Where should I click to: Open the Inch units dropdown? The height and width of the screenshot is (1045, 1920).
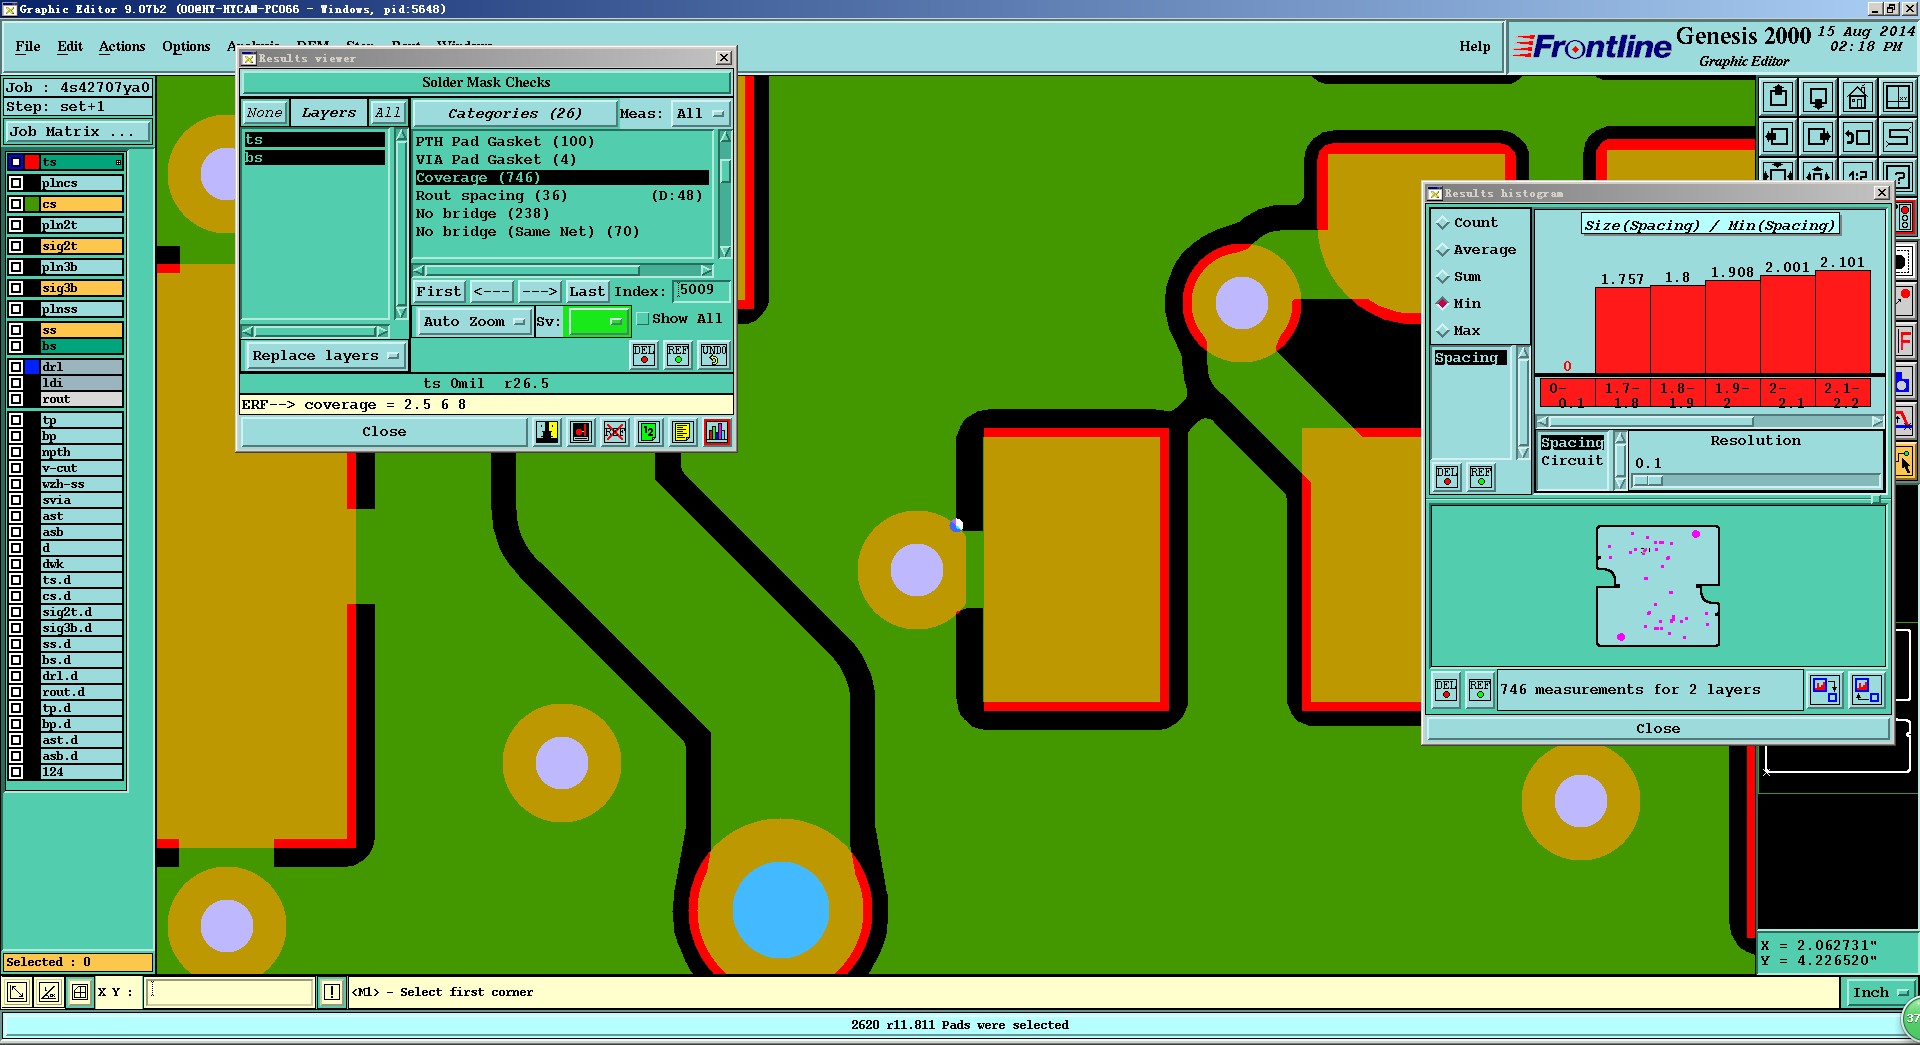(1879, 992)
